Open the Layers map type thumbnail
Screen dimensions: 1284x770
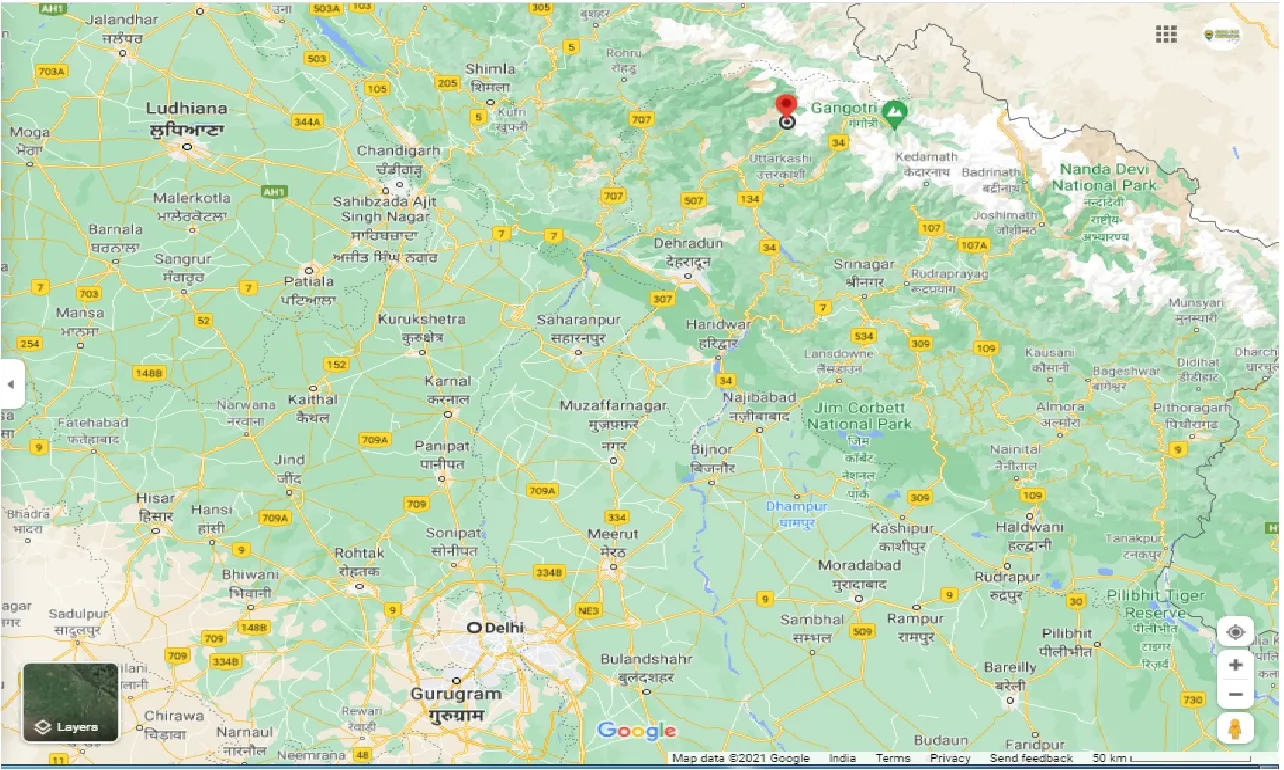coord(71,703)
